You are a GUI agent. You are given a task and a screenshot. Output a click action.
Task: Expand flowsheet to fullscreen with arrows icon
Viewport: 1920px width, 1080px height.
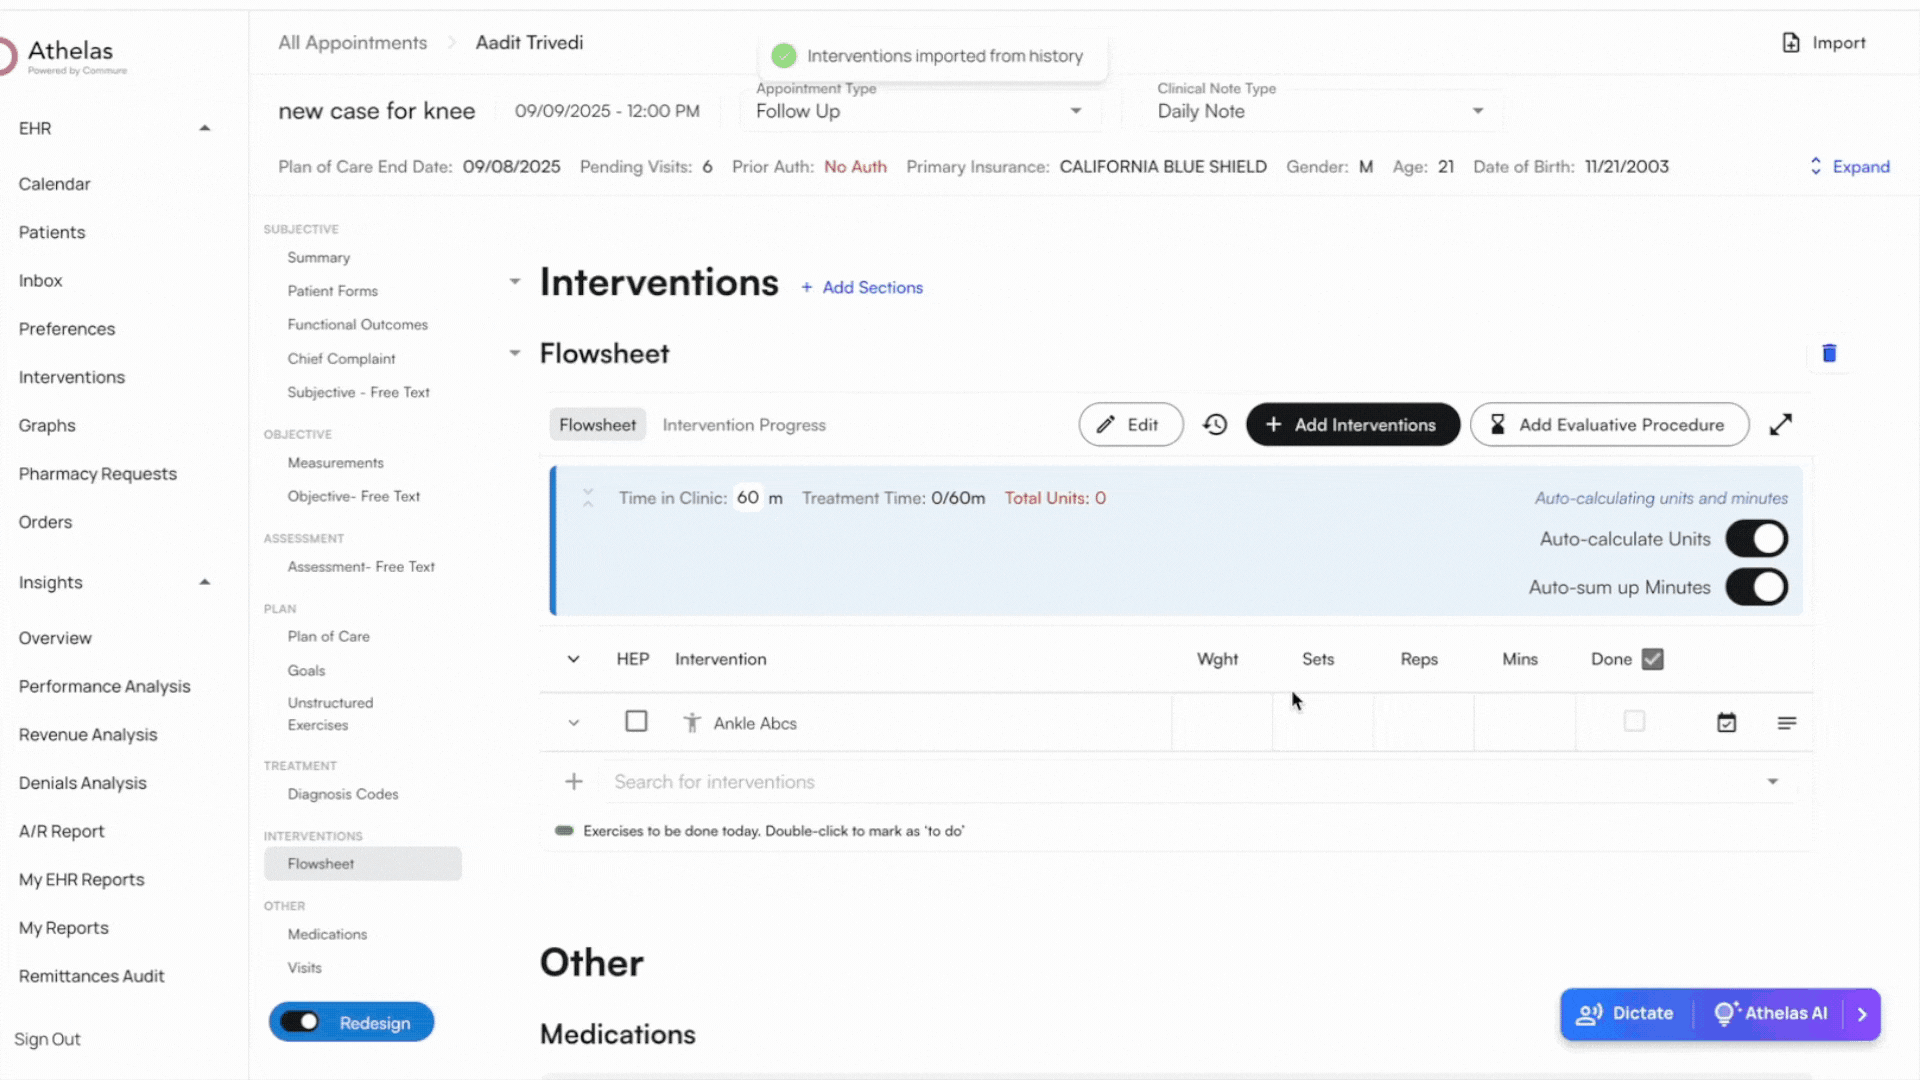point(1780,425)
